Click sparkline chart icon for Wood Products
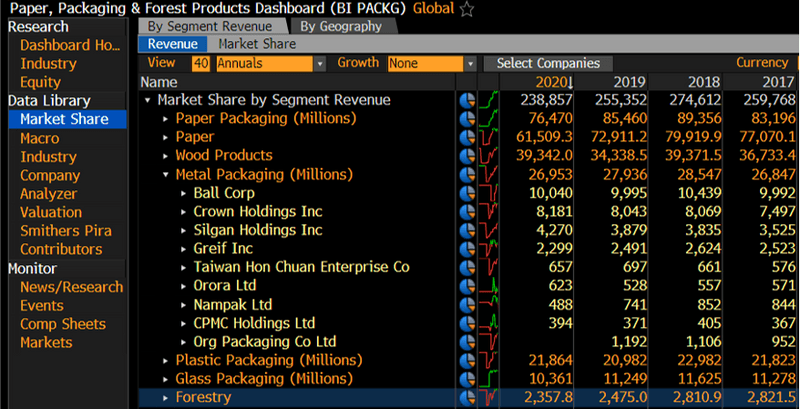 click(x=489, y=156)
